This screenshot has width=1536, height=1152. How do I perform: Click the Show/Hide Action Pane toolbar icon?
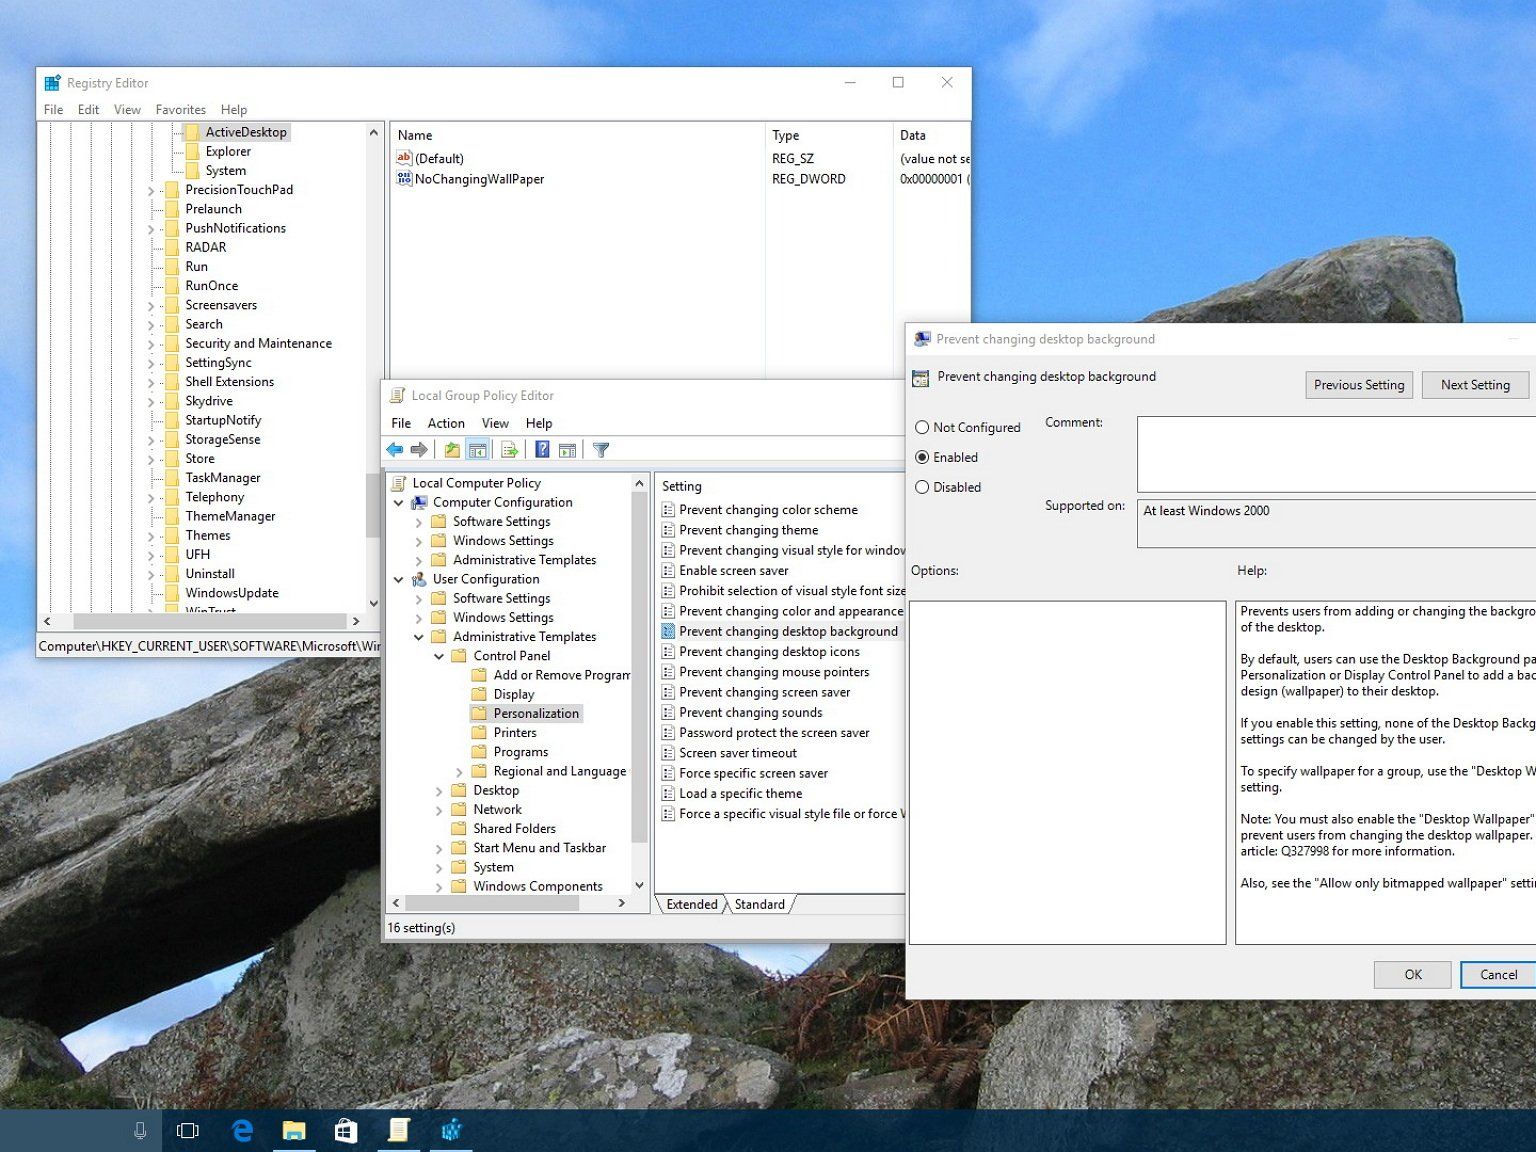click(566, 450)
